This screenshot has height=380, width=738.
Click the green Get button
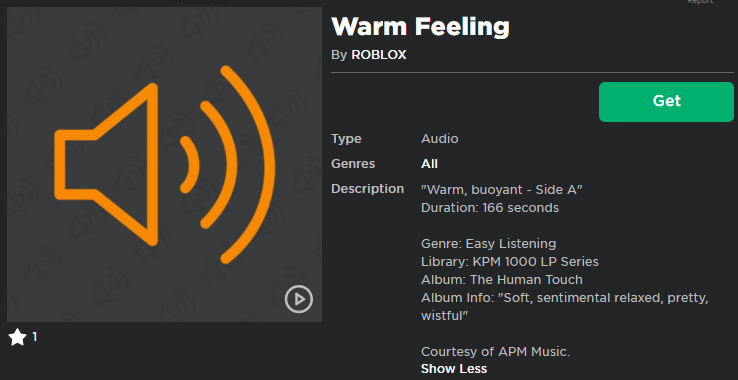coord(666,102)
